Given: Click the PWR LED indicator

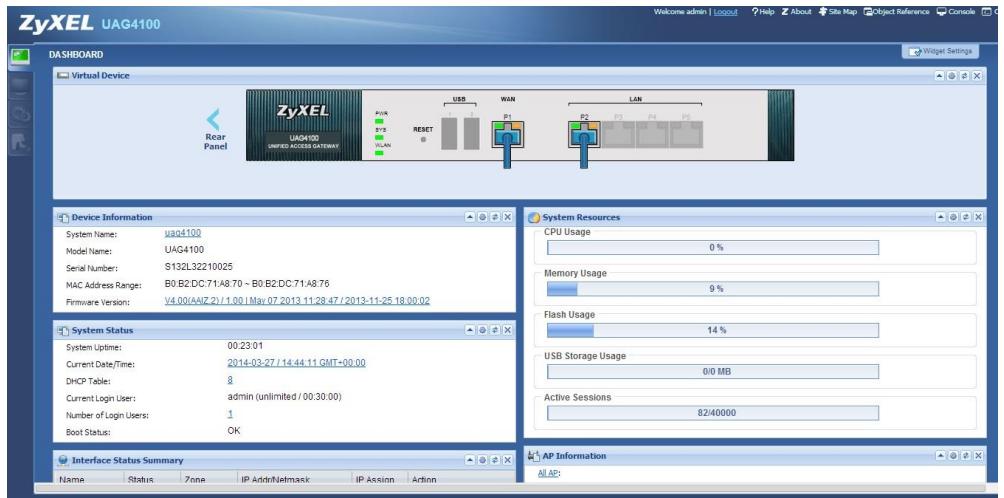Looking at the screenshot, I should (x=380, y=120).
